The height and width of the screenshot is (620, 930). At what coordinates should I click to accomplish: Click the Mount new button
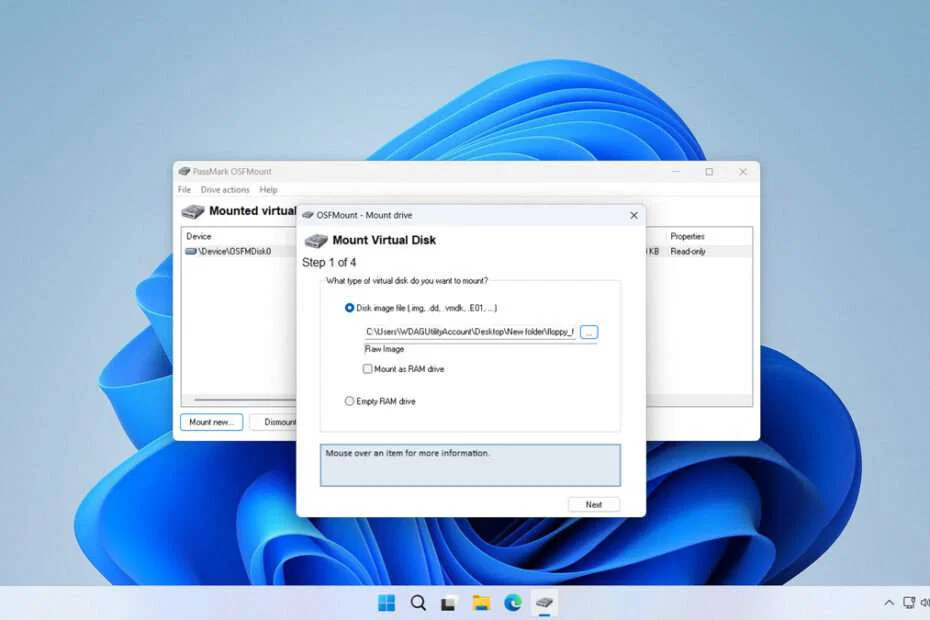tap(210, 422)
